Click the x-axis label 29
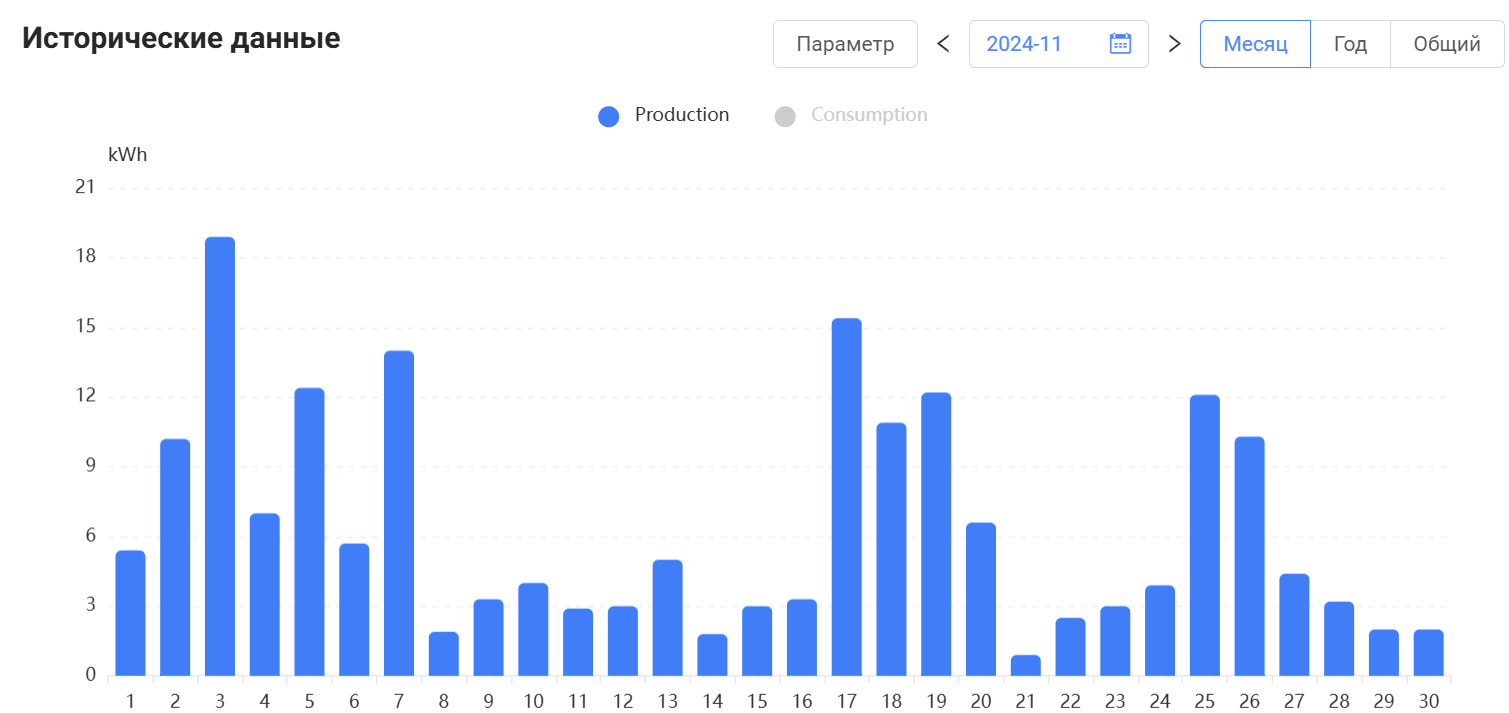 coord(1384,701)
